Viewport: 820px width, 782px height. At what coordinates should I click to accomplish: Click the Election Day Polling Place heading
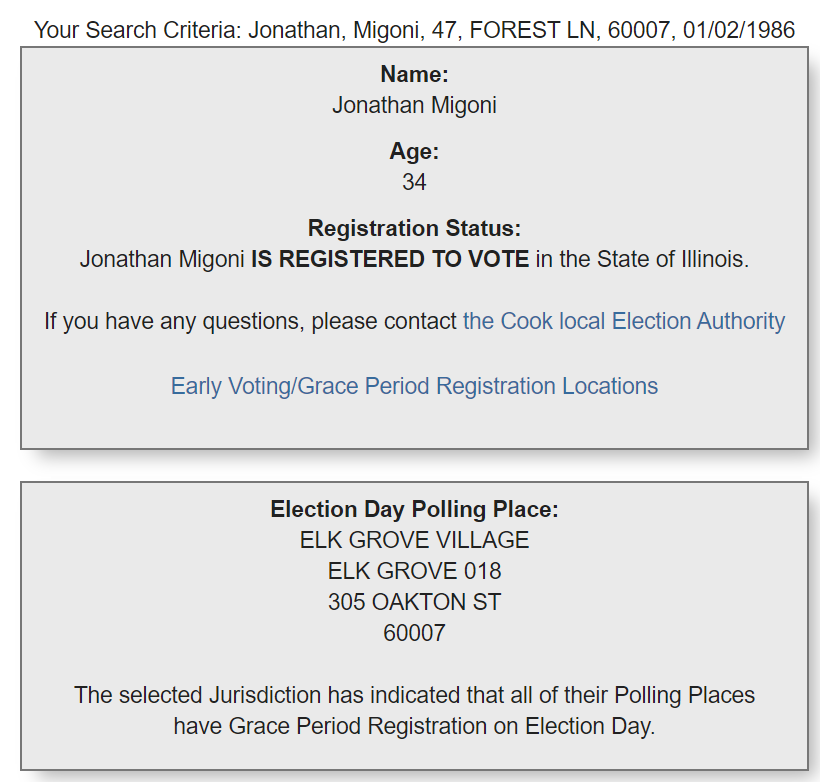[x=414, y=509]
